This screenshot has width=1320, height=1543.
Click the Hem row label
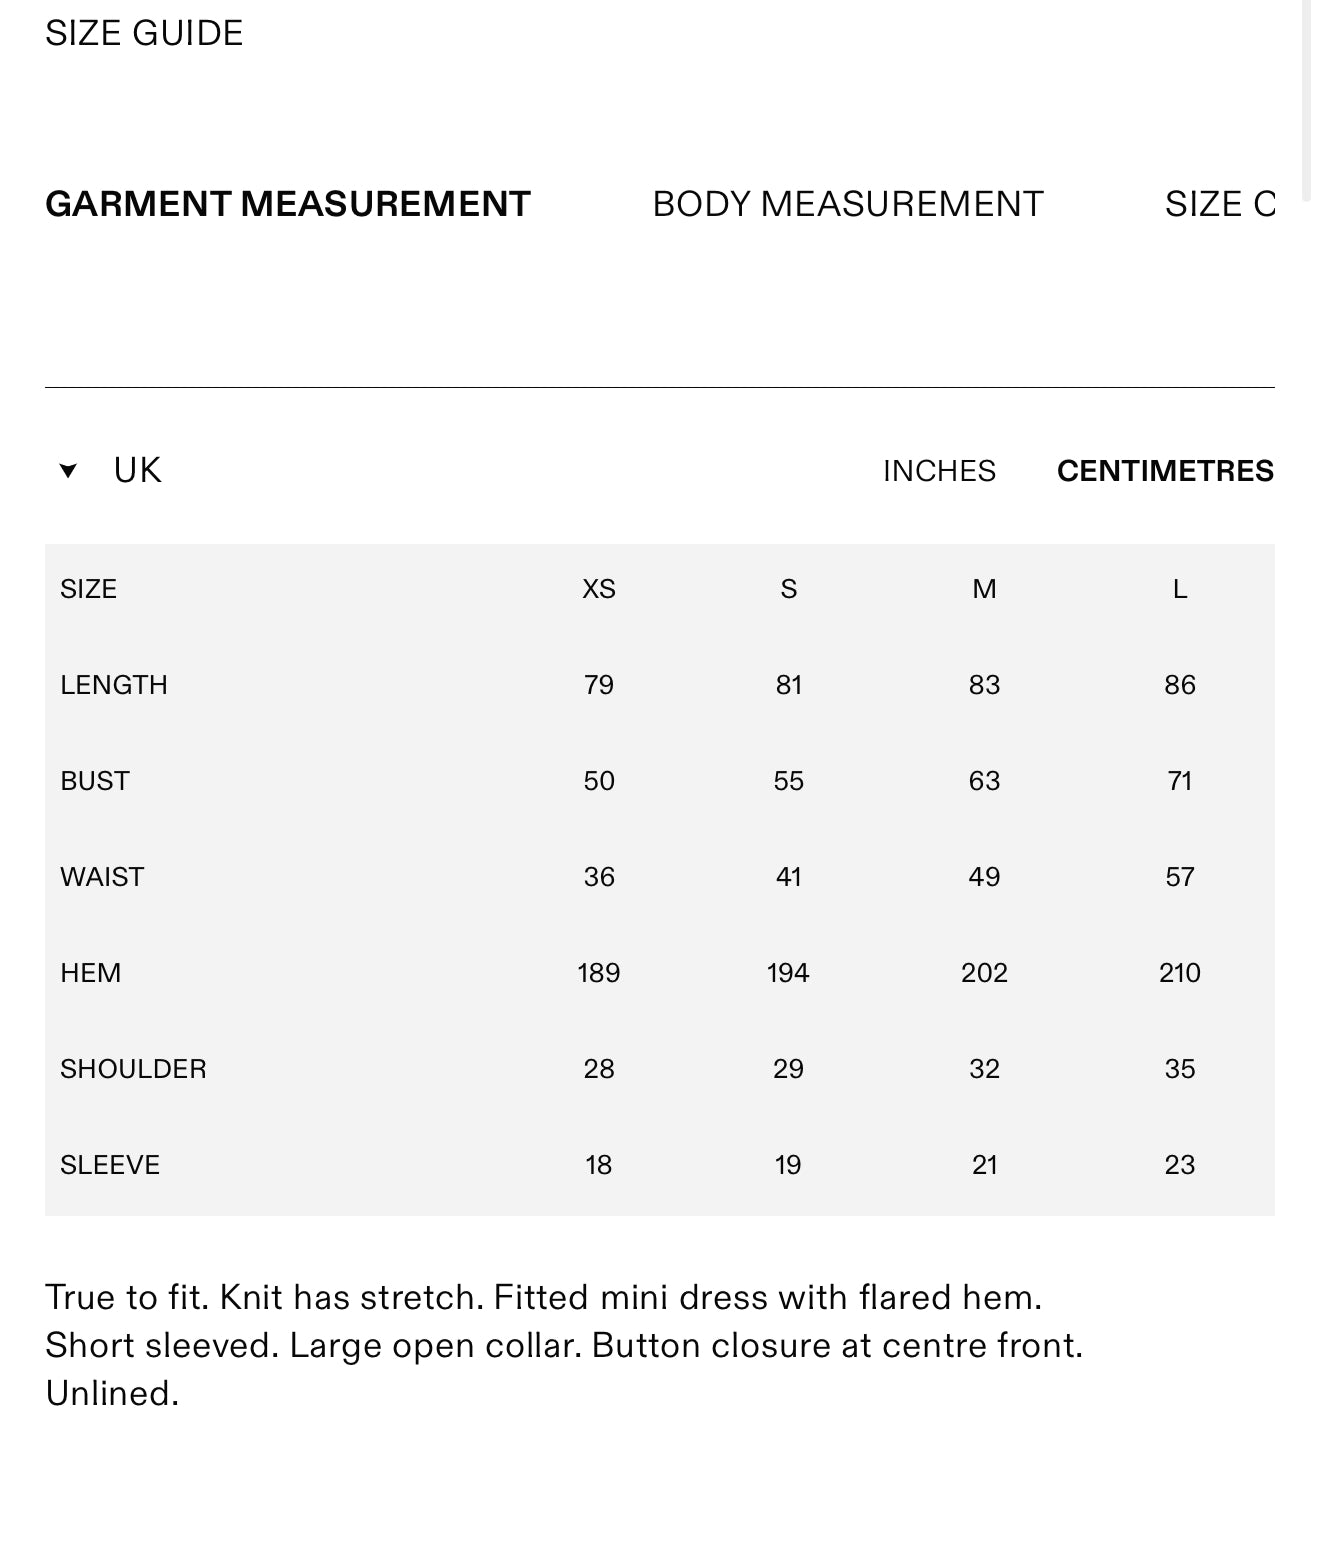pos(90,973)
